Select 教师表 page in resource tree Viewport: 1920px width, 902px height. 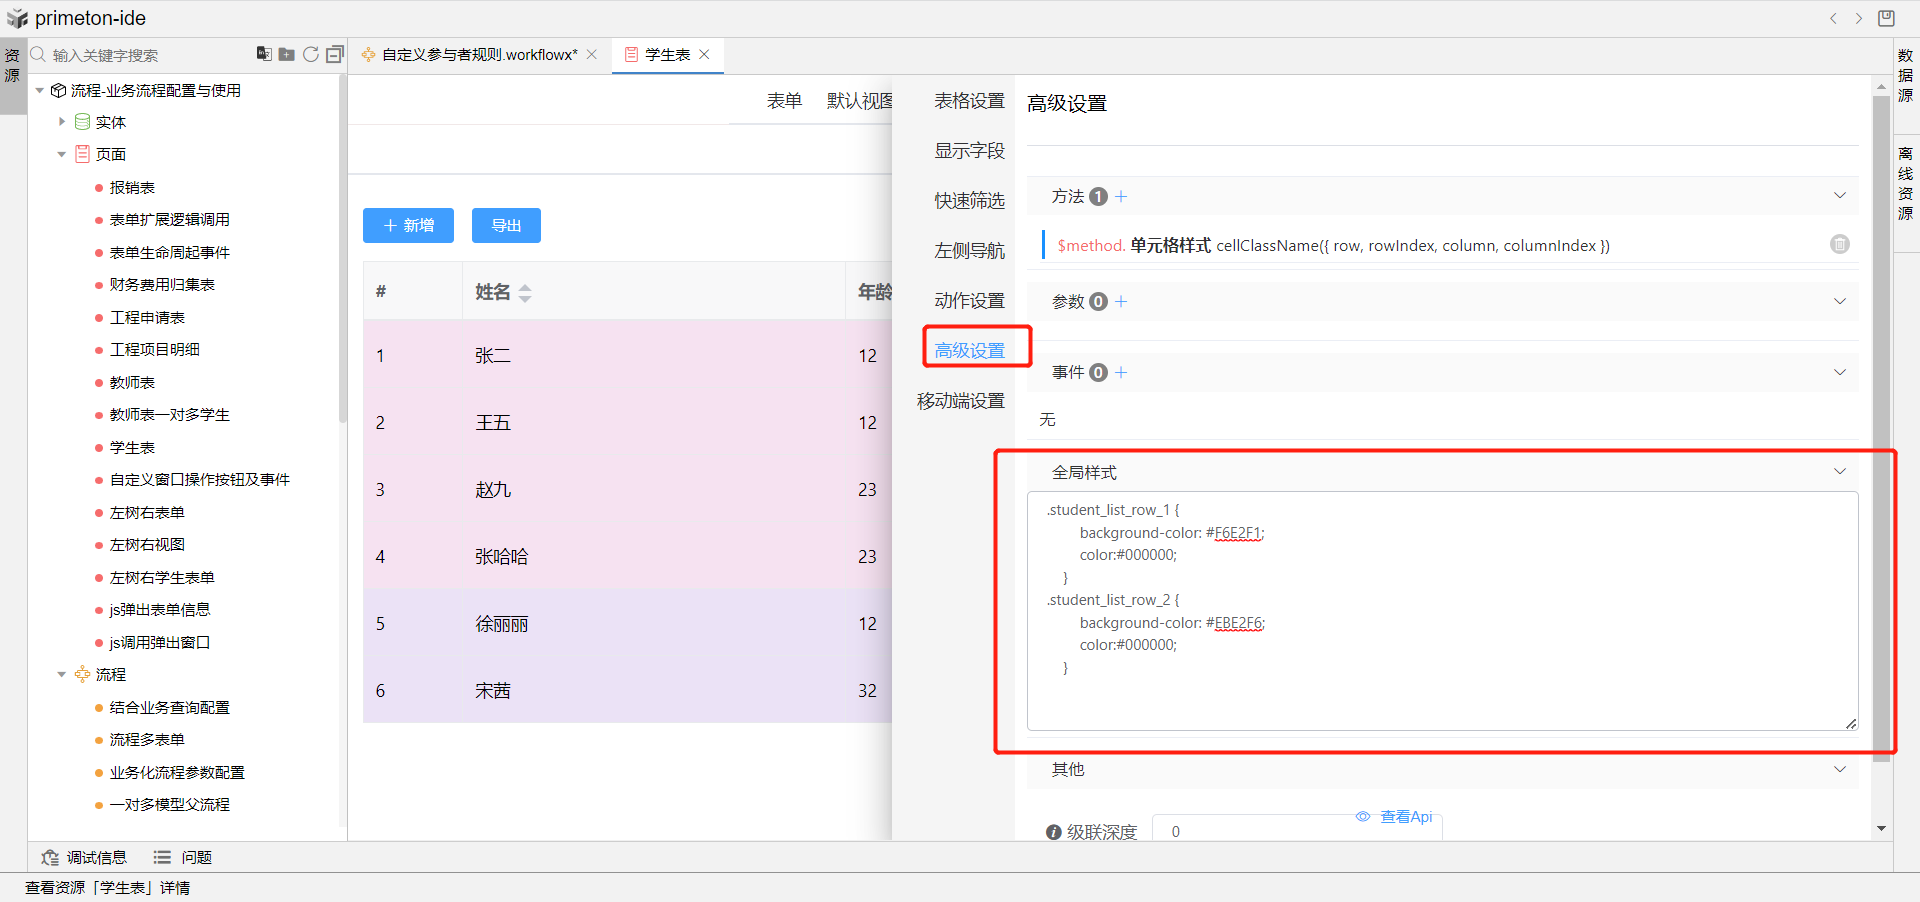tap(132, 383)
